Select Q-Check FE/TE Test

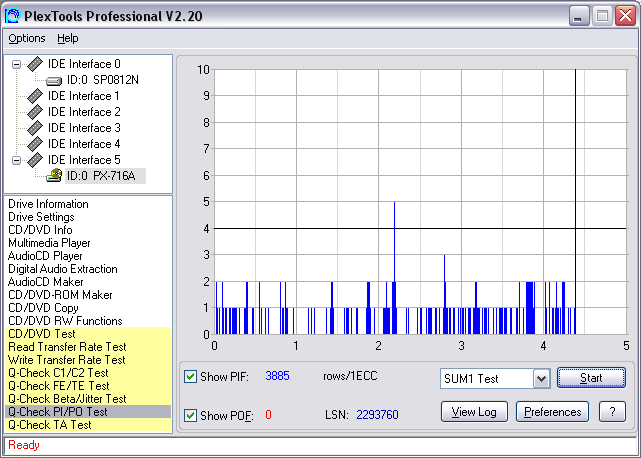(88, 386)
